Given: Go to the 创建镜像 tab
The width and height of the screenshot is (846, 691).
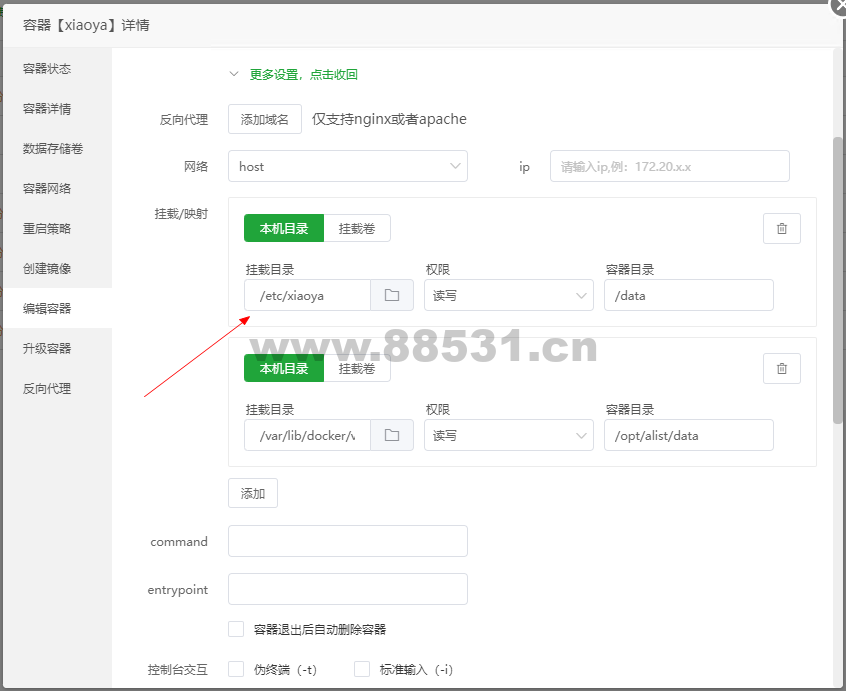Looking at the screenshot, I should (x=58, y=268).
